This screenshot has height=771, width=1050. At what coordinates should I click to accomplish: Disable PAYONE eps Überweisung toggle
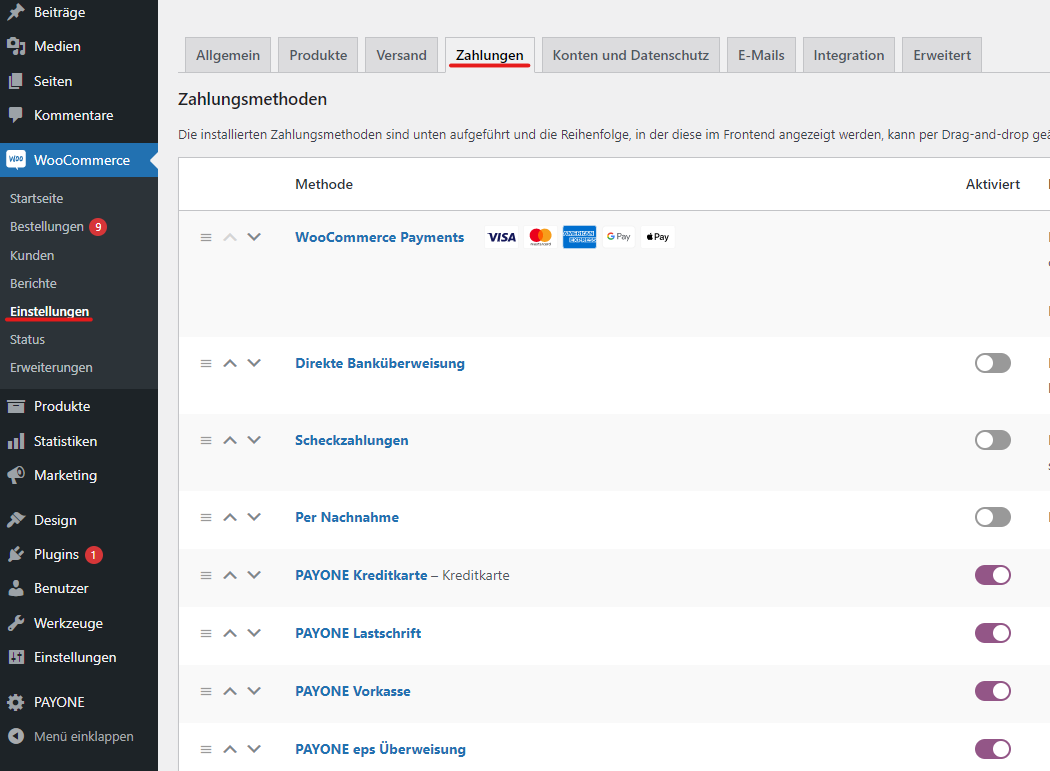992,749
